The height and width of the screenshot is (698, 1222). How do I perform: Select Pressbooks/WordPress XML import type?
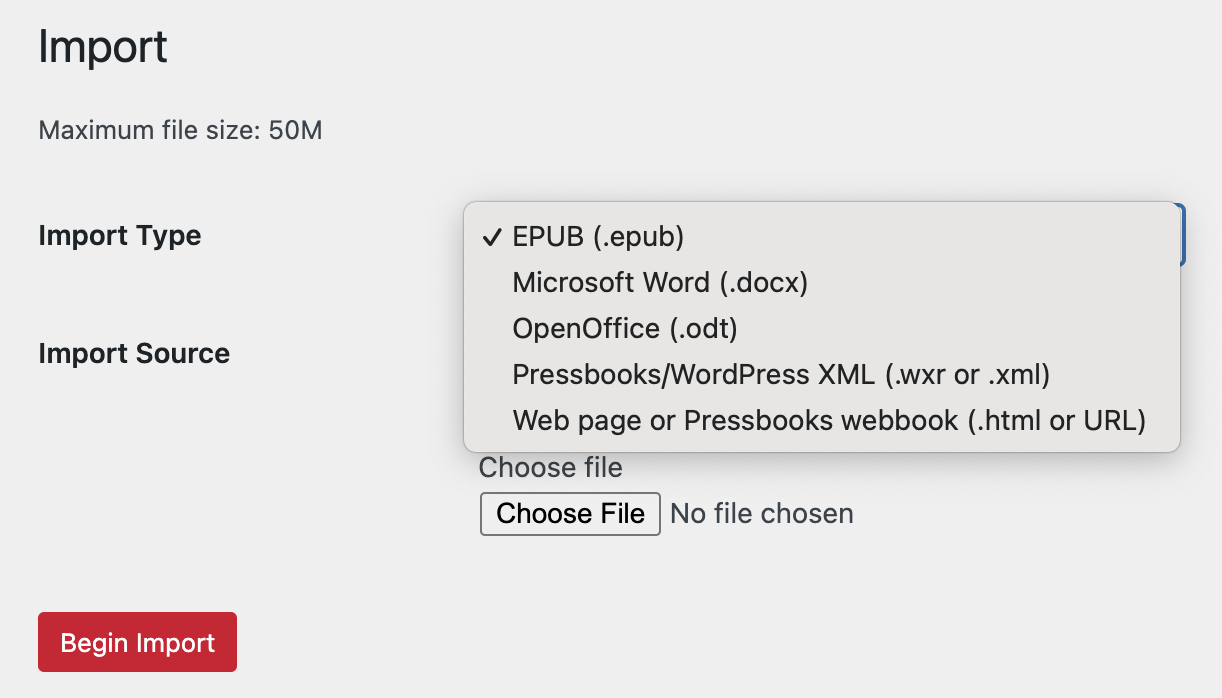[x=781, y=375]
